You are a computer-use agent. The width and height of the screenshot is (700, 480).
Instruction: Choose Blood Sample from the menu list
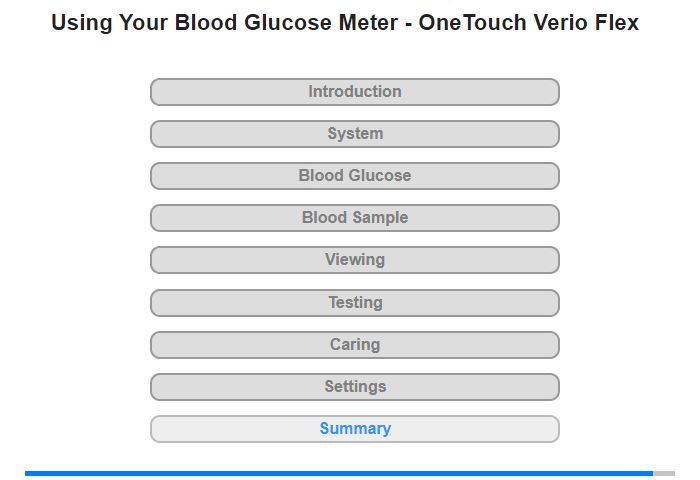[x=354, y=218]
